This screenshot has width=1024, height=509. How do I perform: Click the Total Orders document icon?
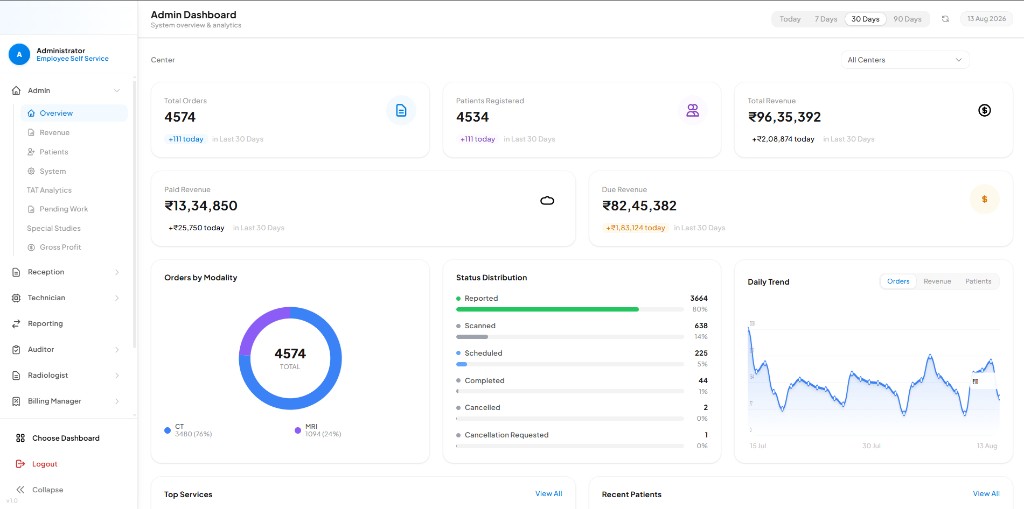point(401,110)
